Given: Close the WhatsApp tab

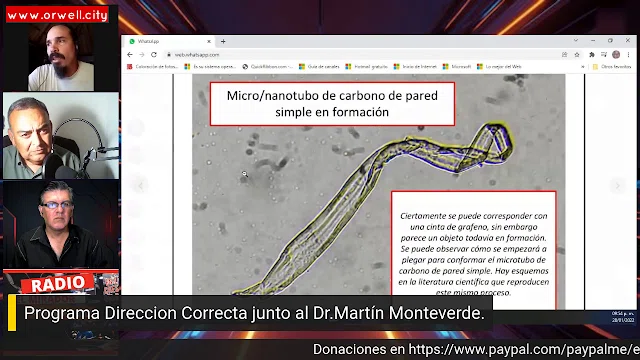Looking at the screenshot, I should 209,41.
